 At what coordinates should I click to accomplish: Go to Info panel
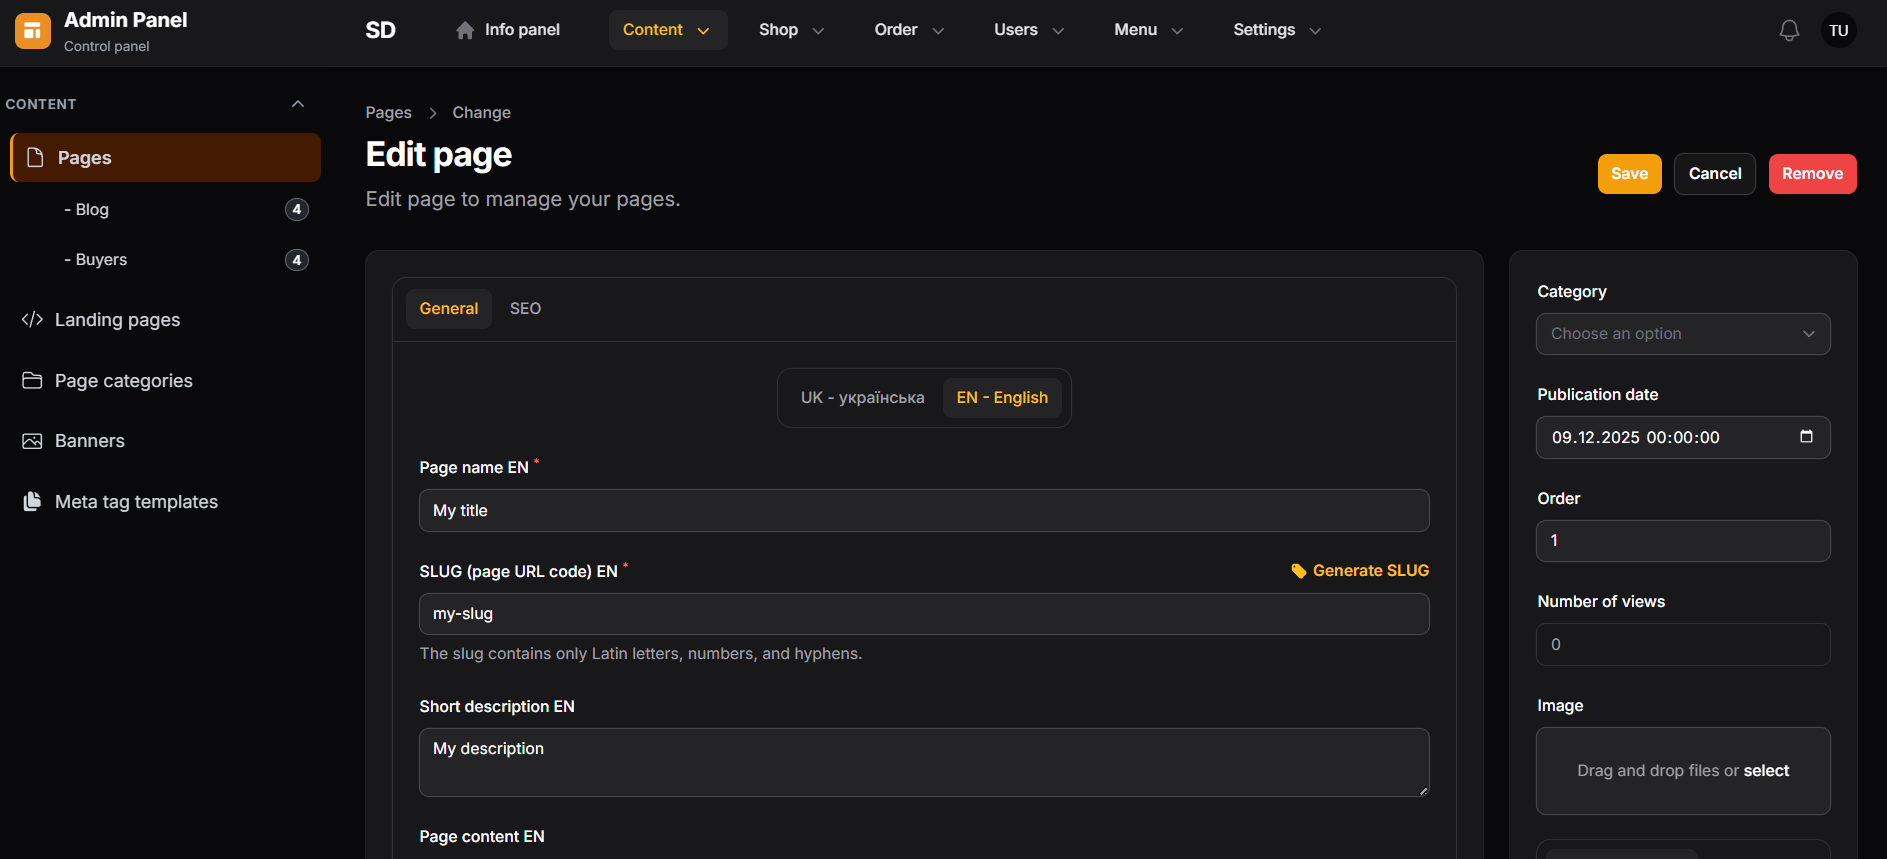coord(508,30)
